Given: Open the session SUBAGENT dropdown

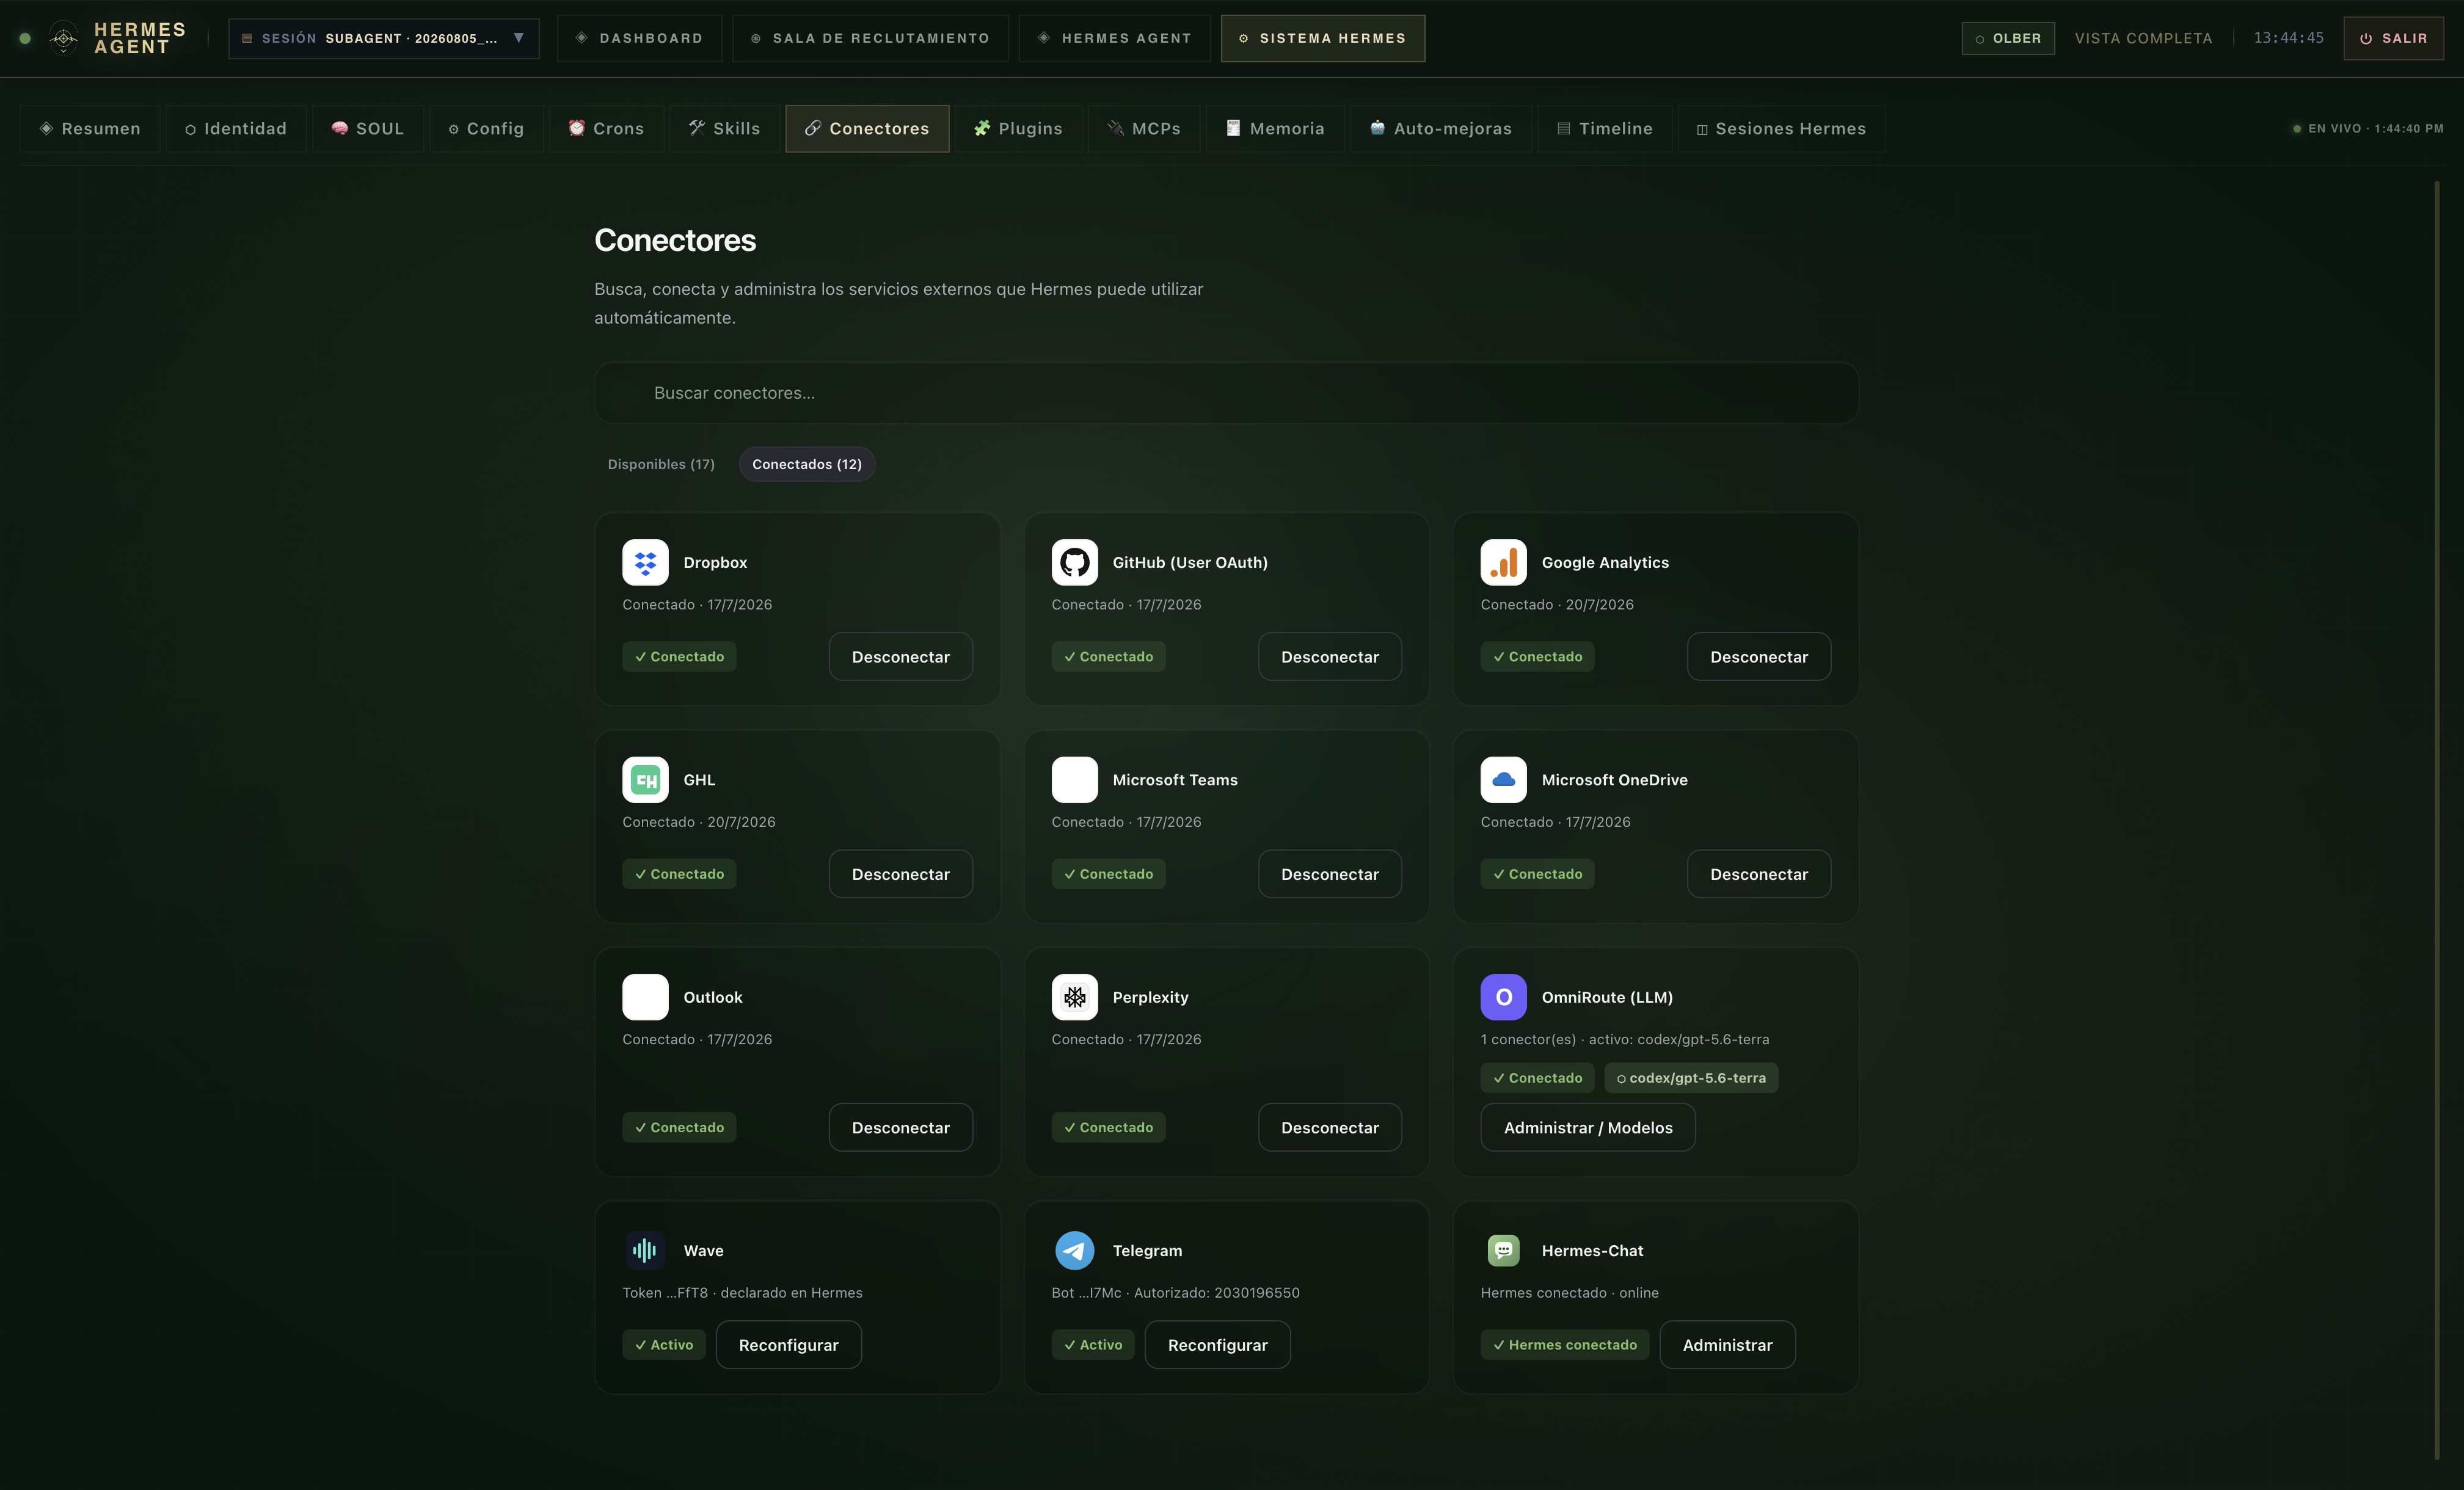Looking at the screenshot, I should pyautogui.click(x=384, y=38).
